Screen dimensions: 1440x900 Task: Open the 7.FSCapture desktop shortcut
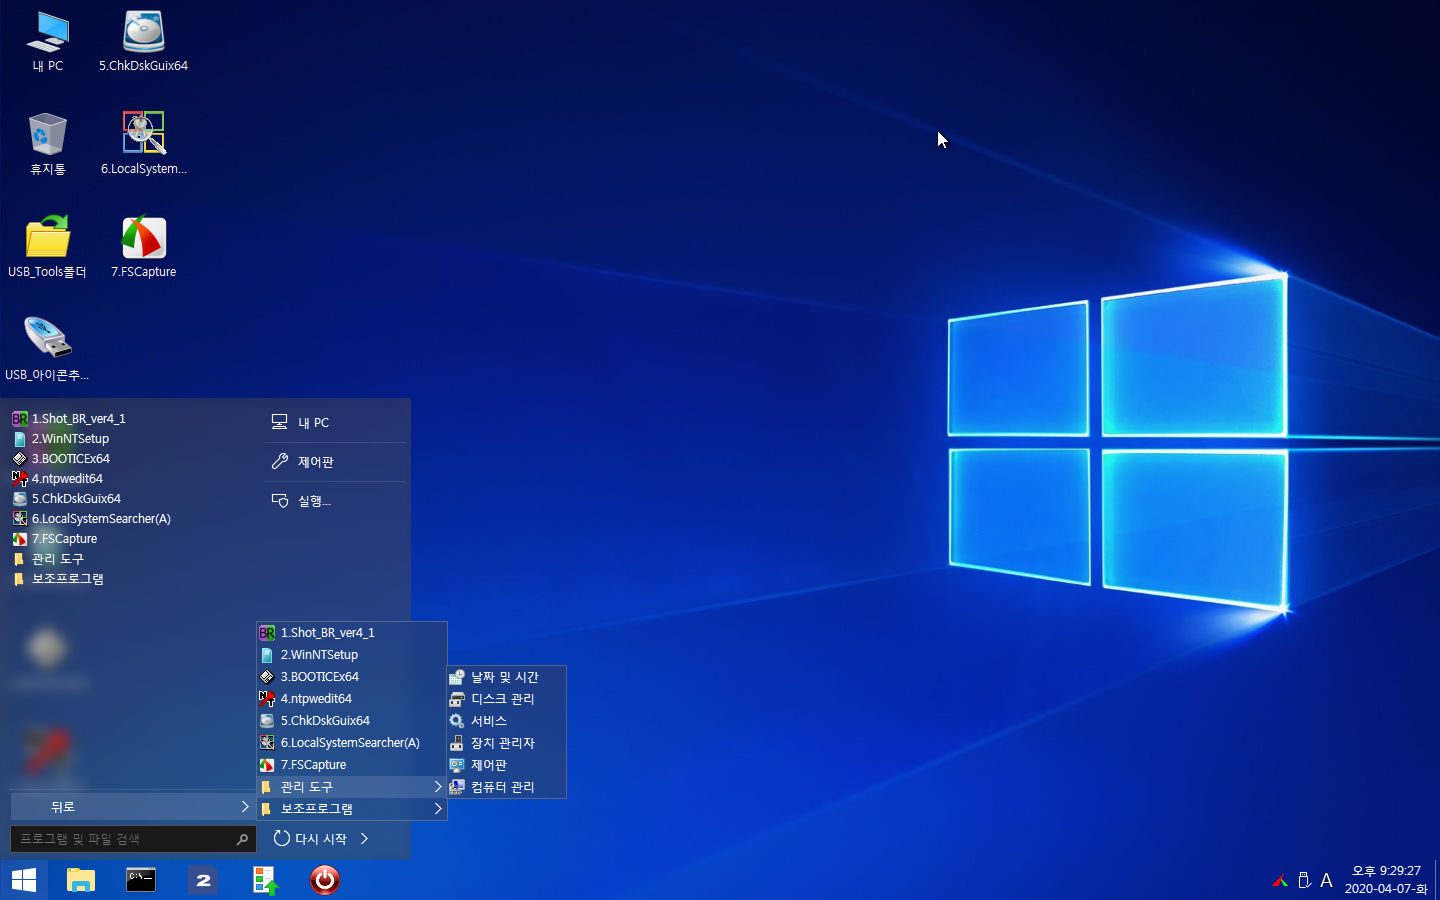tap(143, 247)
